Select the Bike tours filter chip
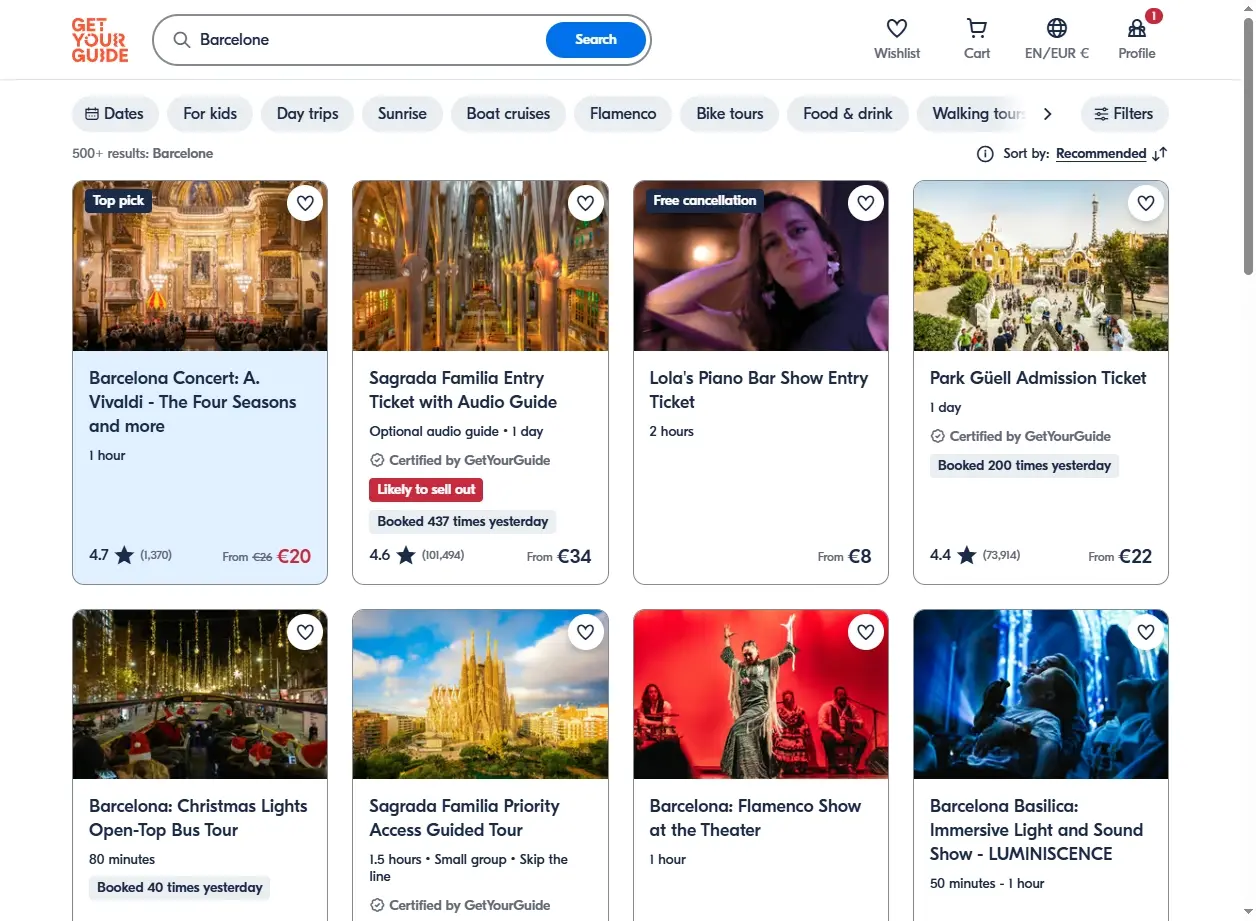 pyautogui.click(x=730, y=114)
